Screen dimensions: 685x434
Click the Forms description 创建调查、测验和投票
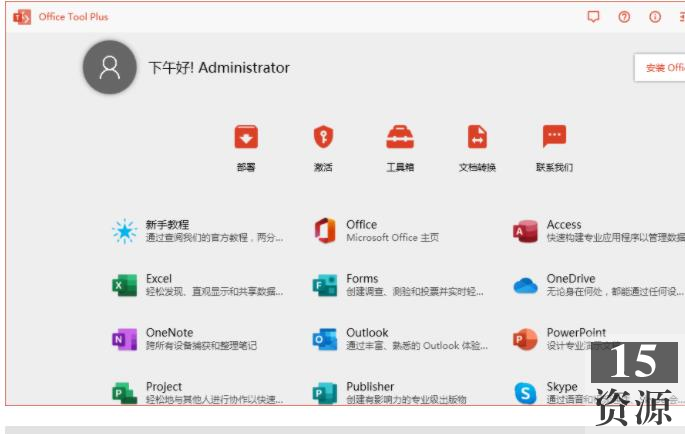[x=415, y=292]
